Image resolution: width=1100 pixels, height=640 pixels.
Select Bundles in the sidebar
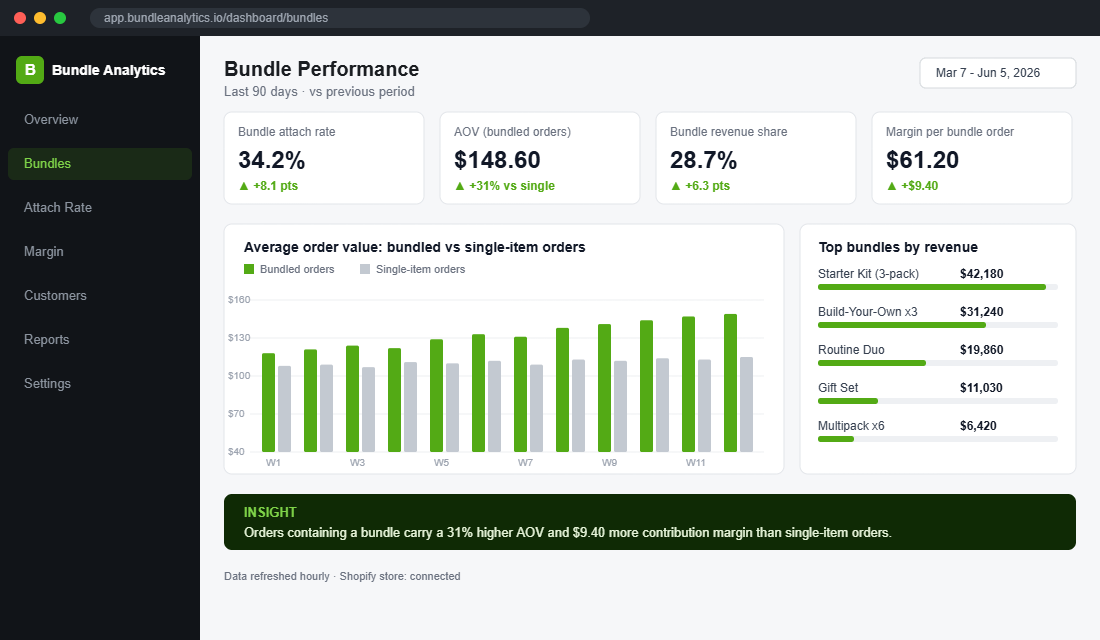[x=100, y=164]
